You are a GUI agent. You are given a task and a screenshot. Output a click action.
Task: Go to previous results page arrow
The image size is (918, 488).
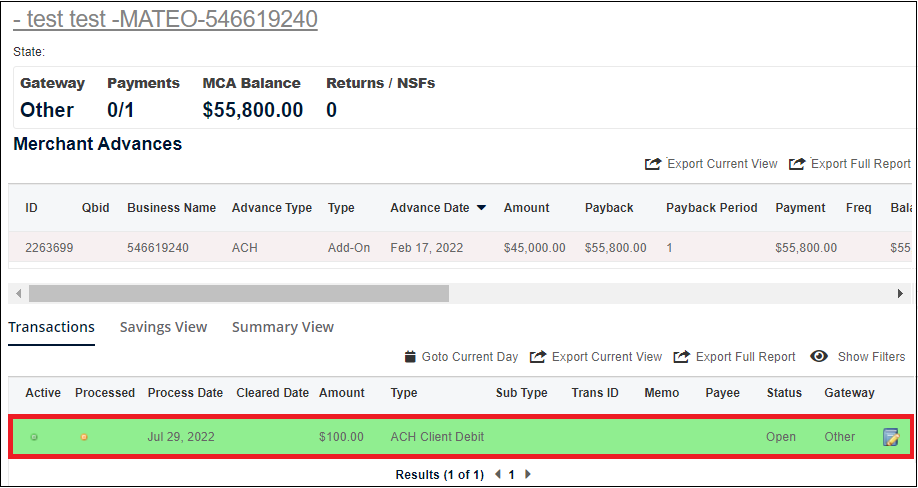[498, 475]
